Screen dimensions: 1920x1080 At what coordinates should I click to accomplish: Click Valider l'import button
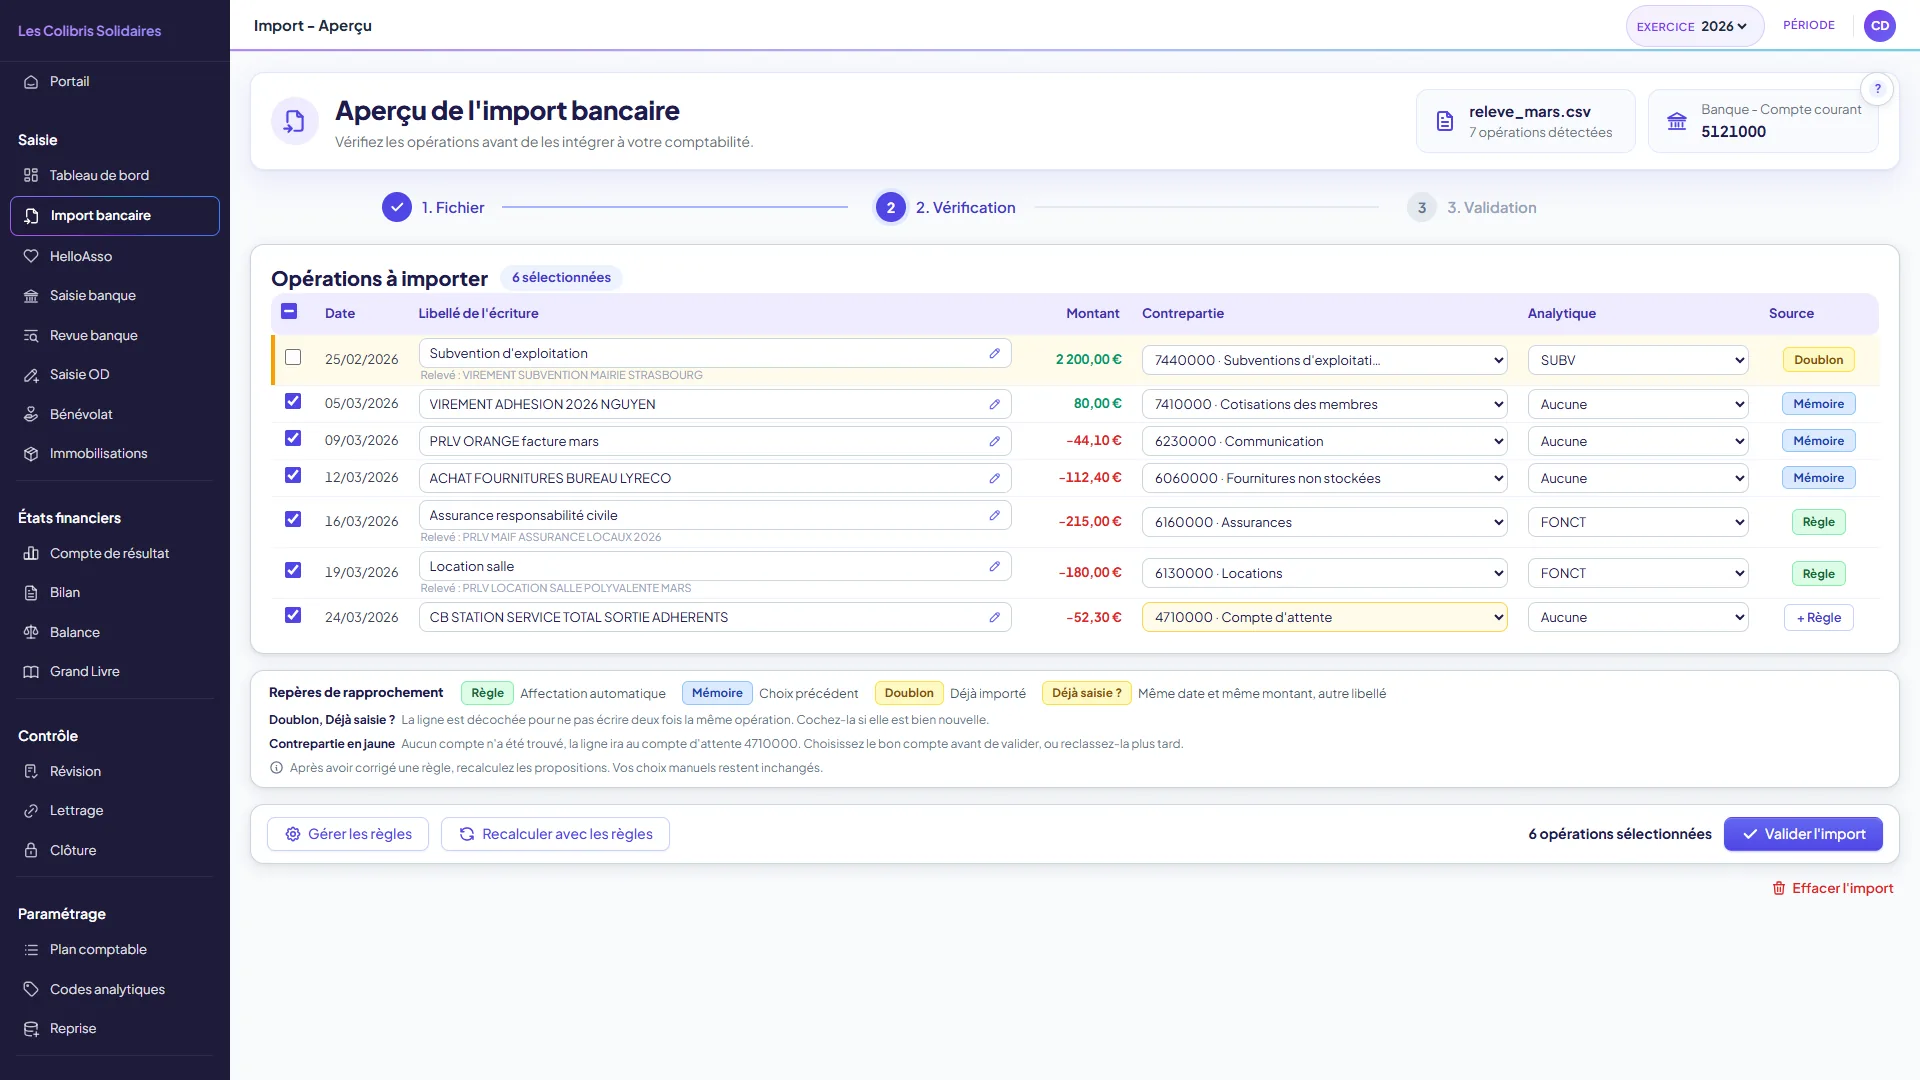click(1803, 834)
